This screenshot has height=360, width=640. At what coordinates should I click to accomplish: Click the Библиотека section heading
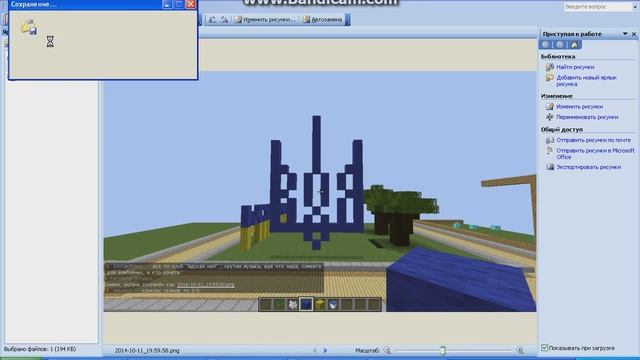tap(558, 56)
